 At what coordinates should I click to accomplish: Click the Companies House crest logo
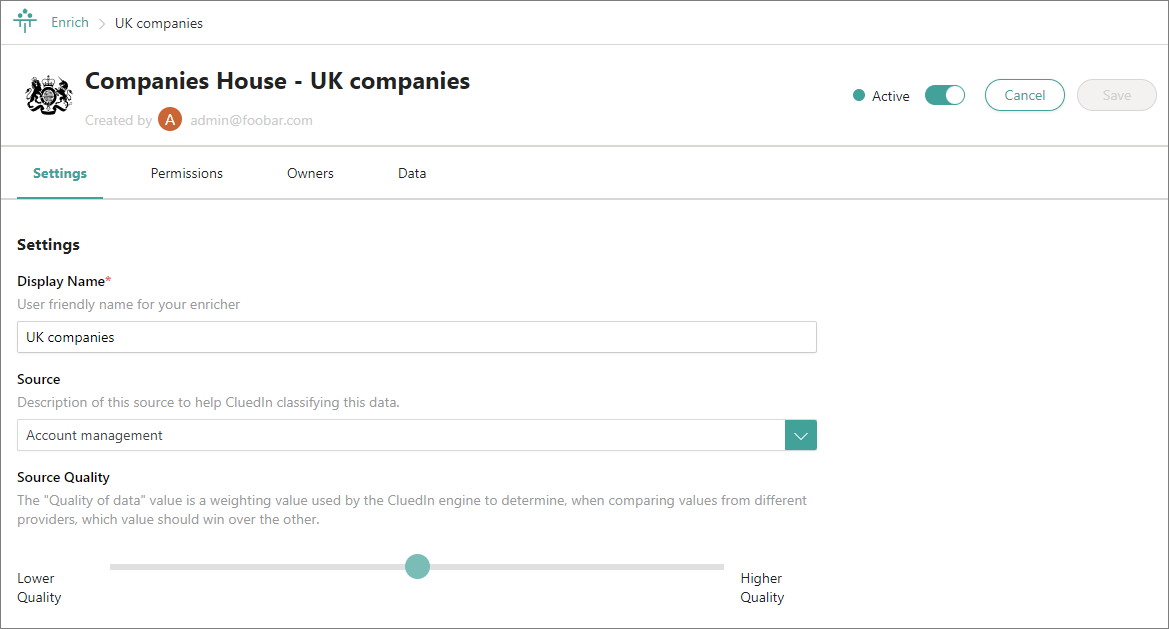pyautogui.click(x=48, y=96)
